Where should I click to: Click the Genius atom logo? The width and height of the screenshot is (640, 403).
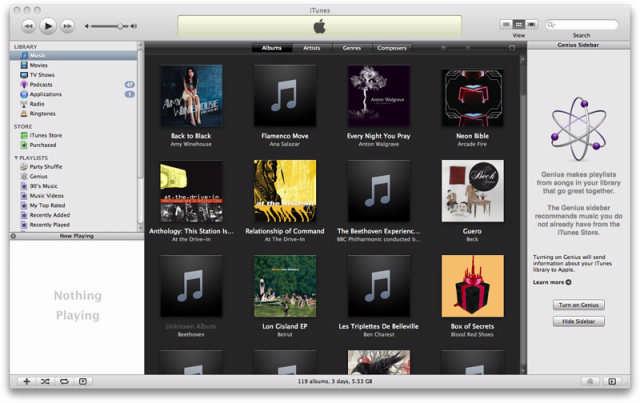pyautogui.click(x=579, y=129)
